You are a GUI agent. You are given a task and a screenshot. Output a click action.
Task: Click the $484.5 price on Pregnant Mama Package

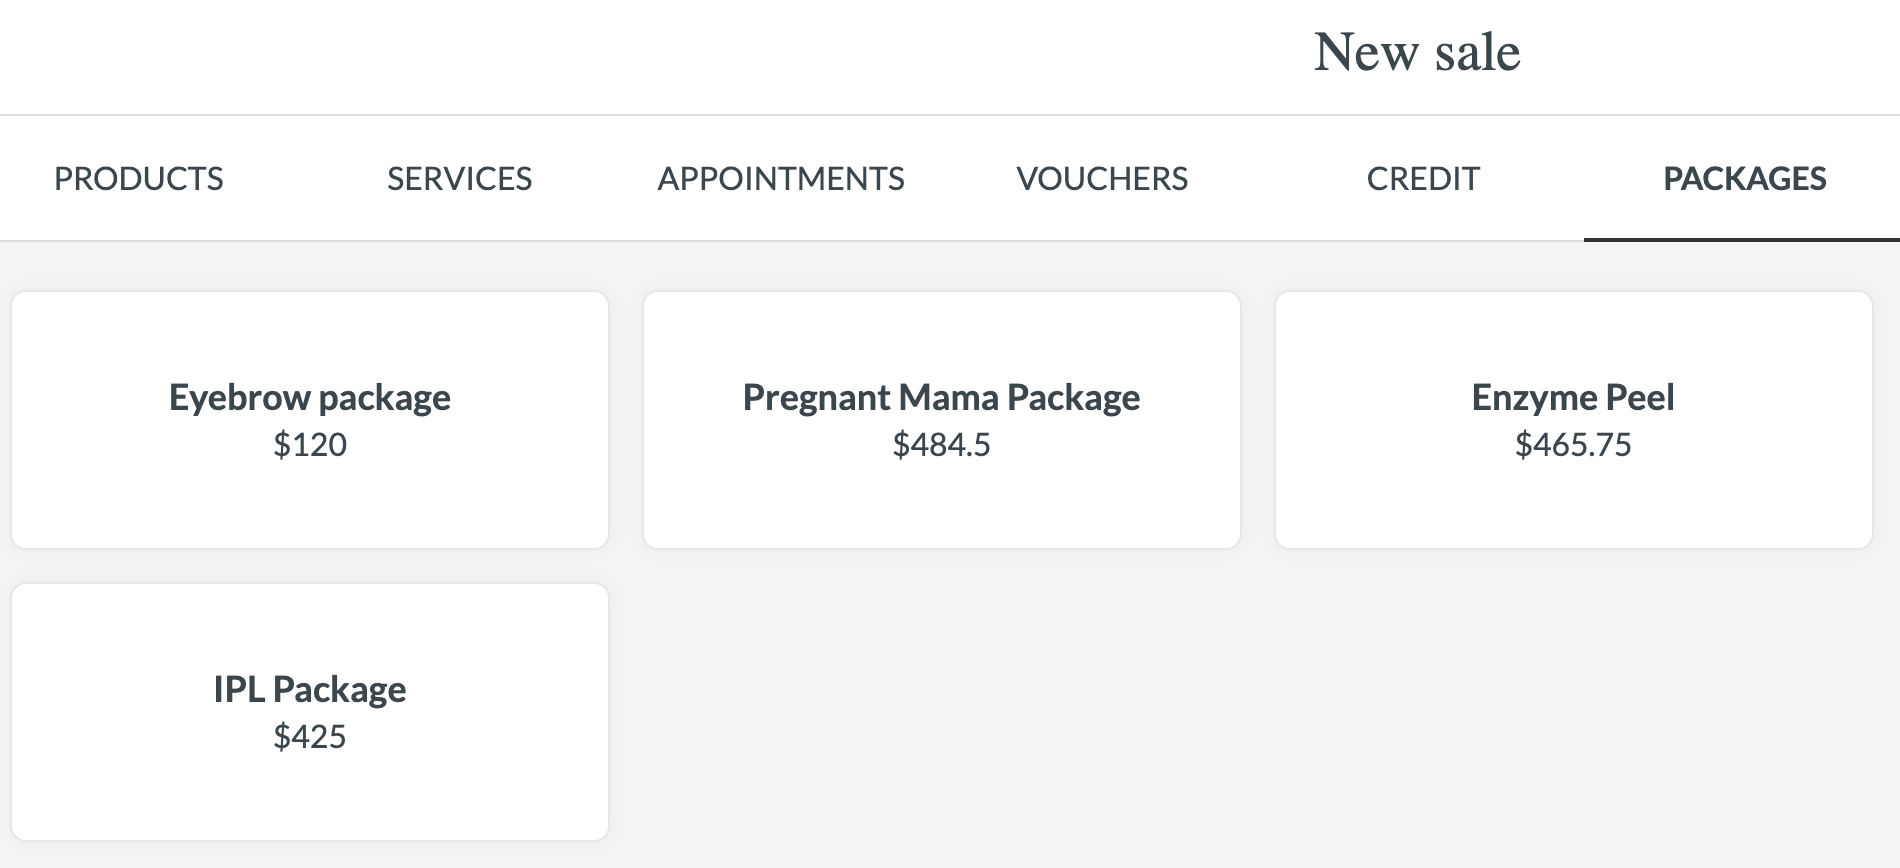point(941,447)
